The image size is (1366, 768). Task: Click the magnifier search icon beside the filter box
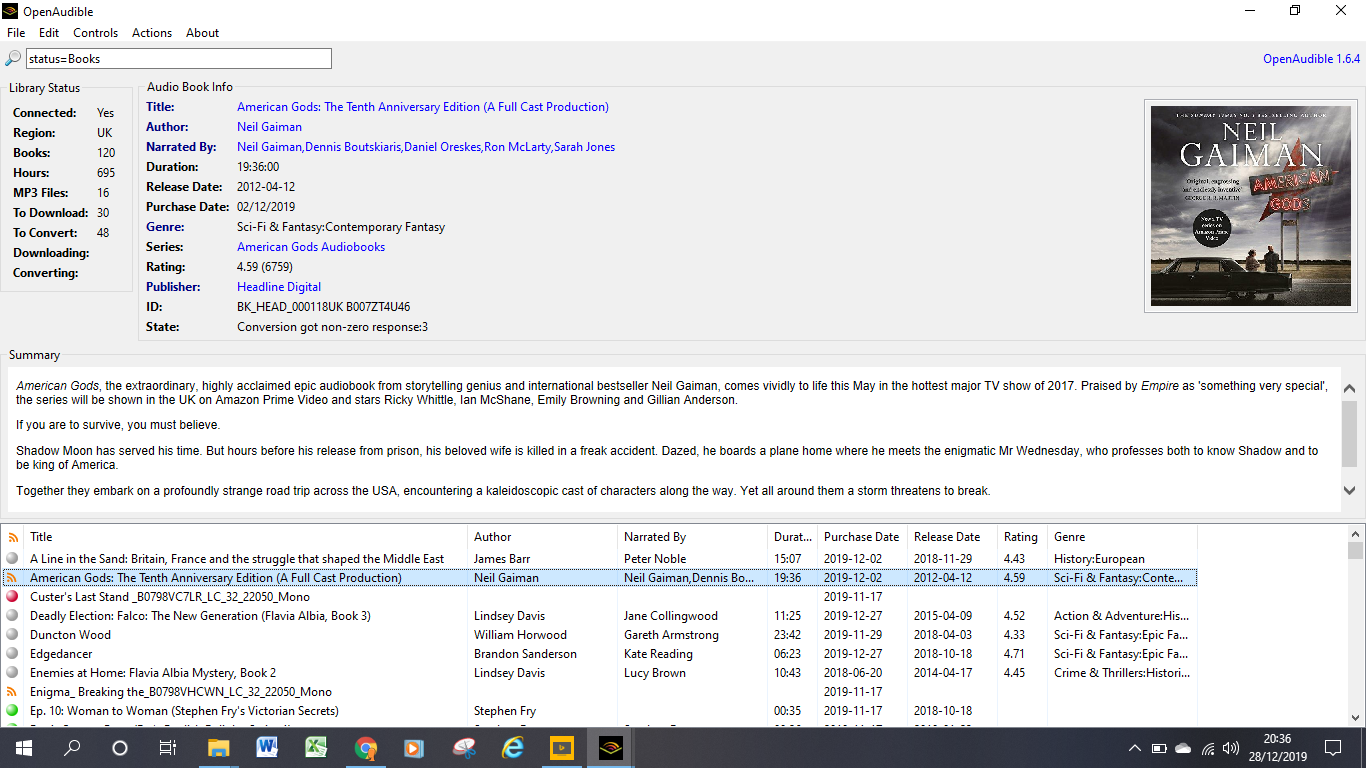pos(12,58)
